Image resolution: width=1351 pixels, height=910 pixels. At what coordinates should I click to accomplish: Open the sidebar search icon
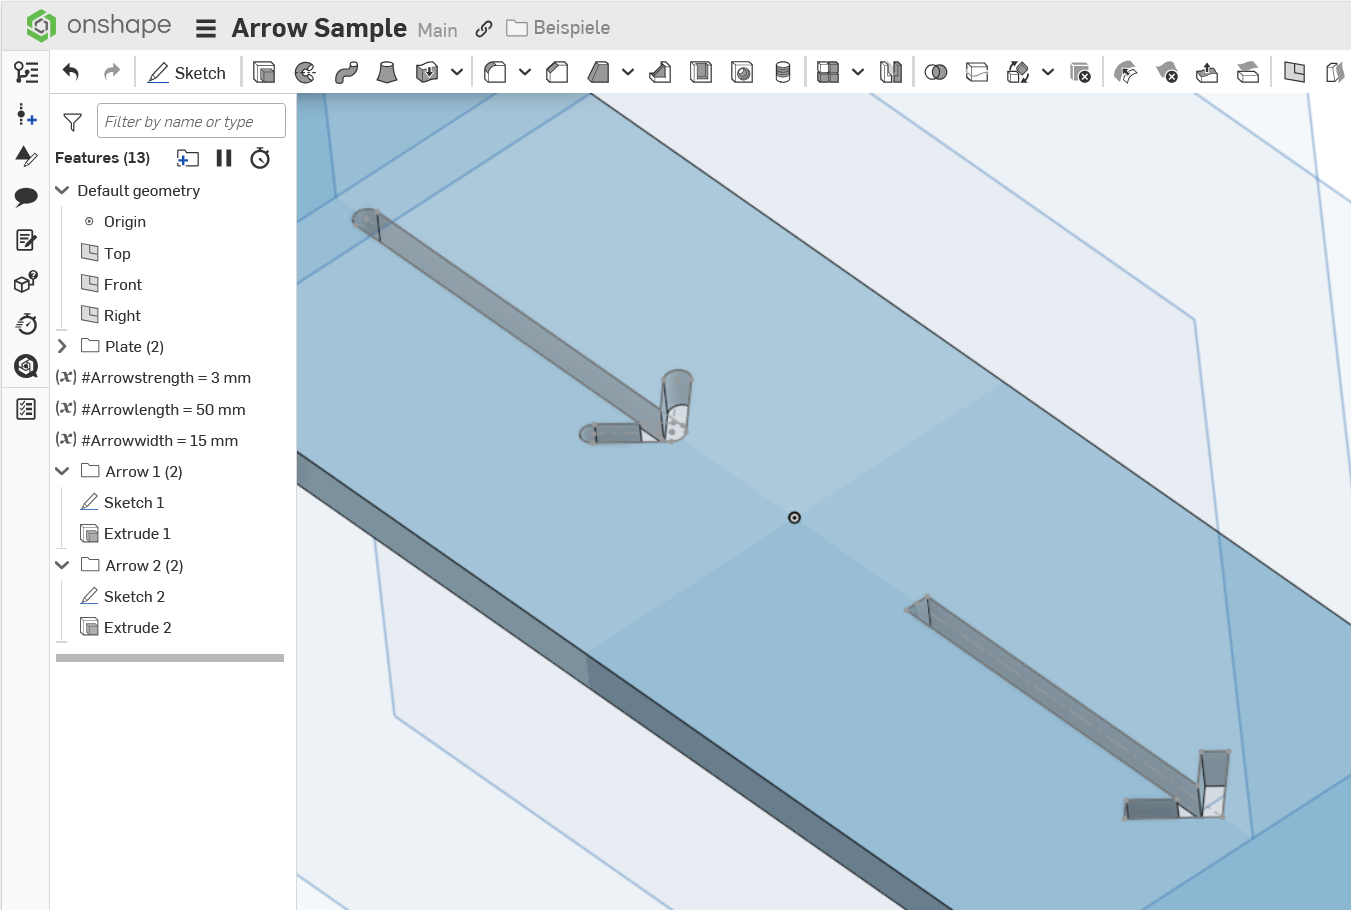pos(26,366)
